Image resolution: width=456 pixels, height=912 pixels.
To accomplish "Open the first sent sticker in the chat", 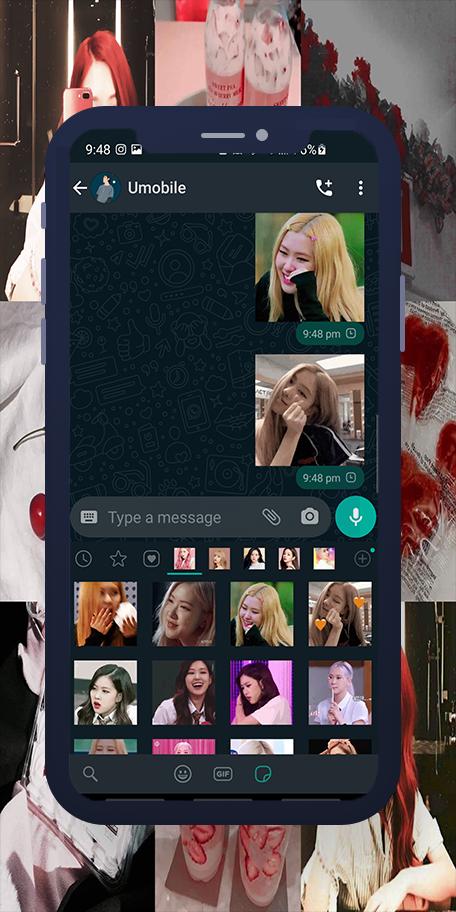I will (x=309, y=267).
